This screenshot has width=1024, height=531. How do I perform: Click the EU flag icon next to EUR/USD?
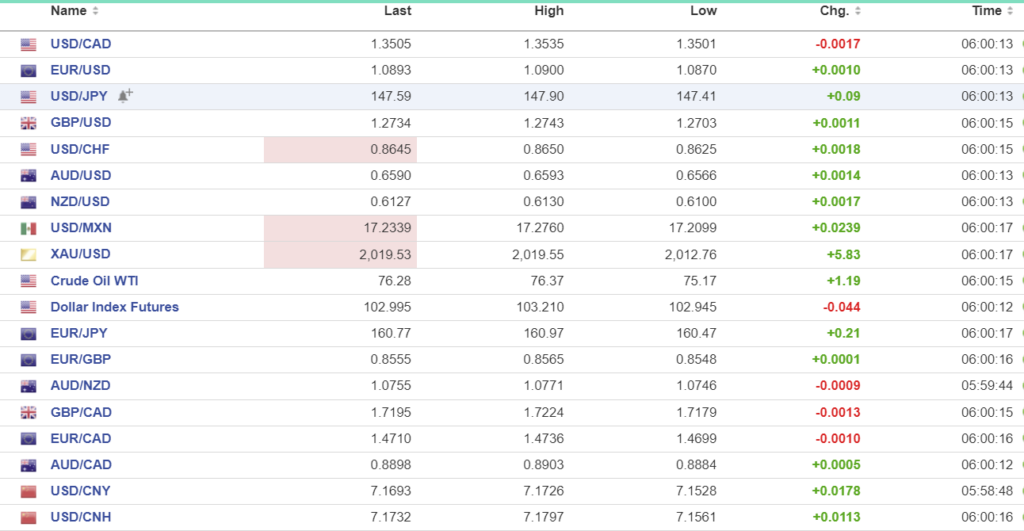[28, 71]
